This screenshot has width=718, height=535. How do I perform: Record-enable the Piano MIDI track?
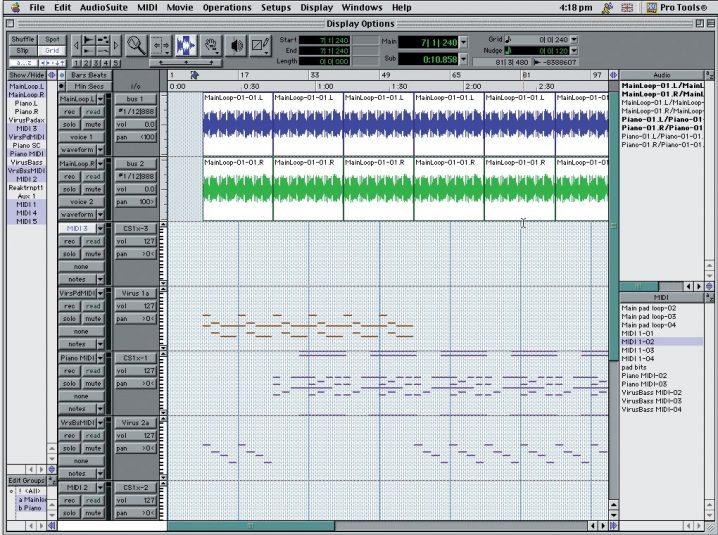tap(71, 370)
